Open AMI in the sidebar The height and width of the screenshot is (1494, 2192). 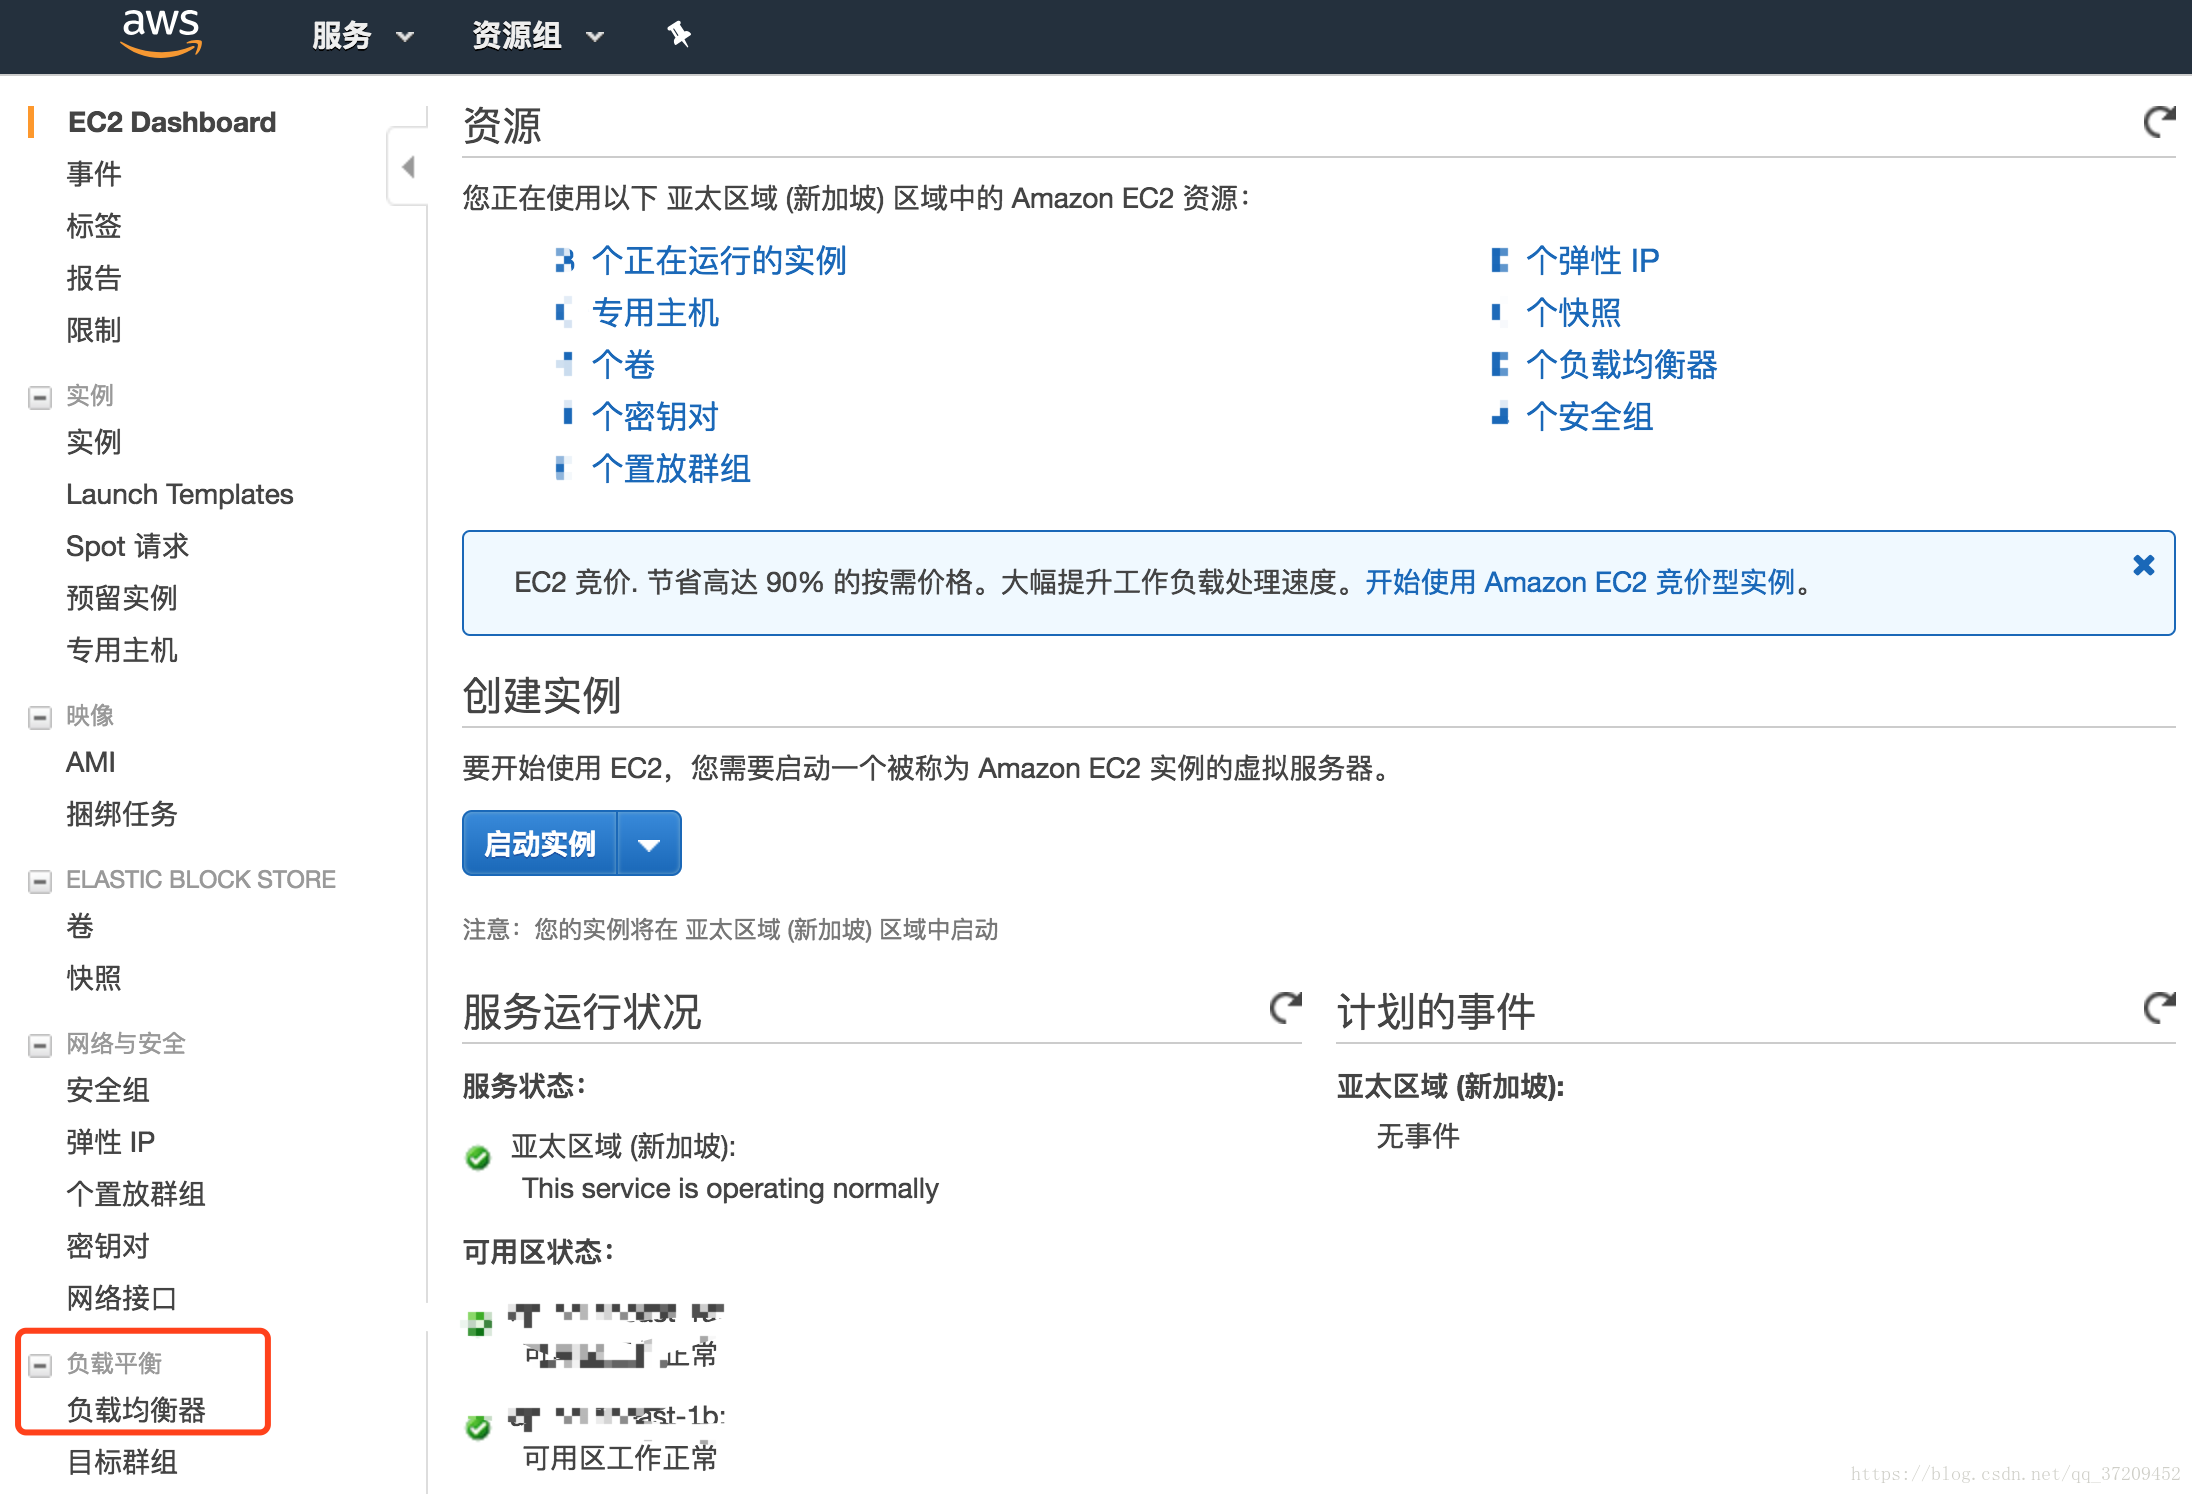point(91,762)
